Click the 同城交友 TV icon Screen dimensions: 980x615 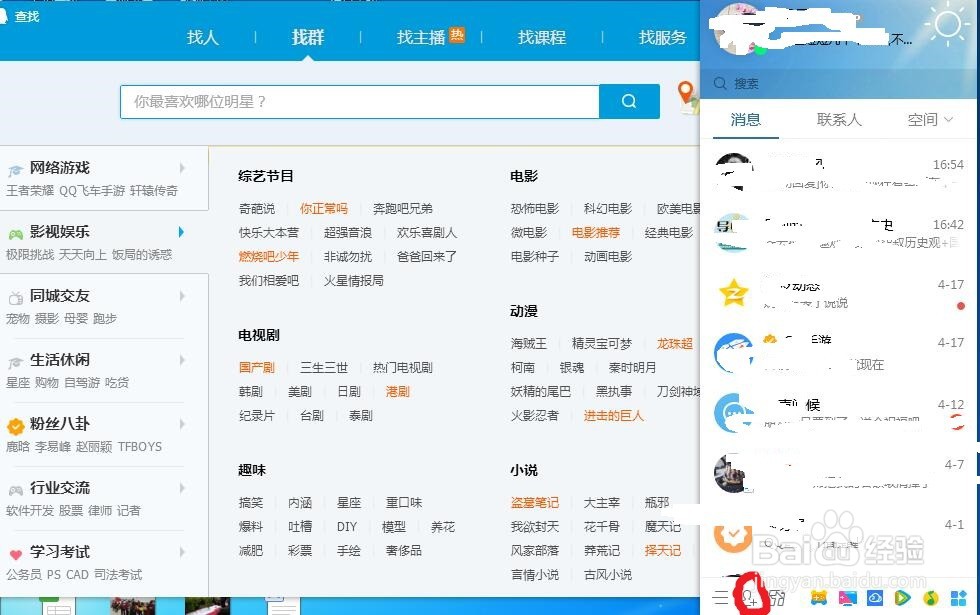16,298
